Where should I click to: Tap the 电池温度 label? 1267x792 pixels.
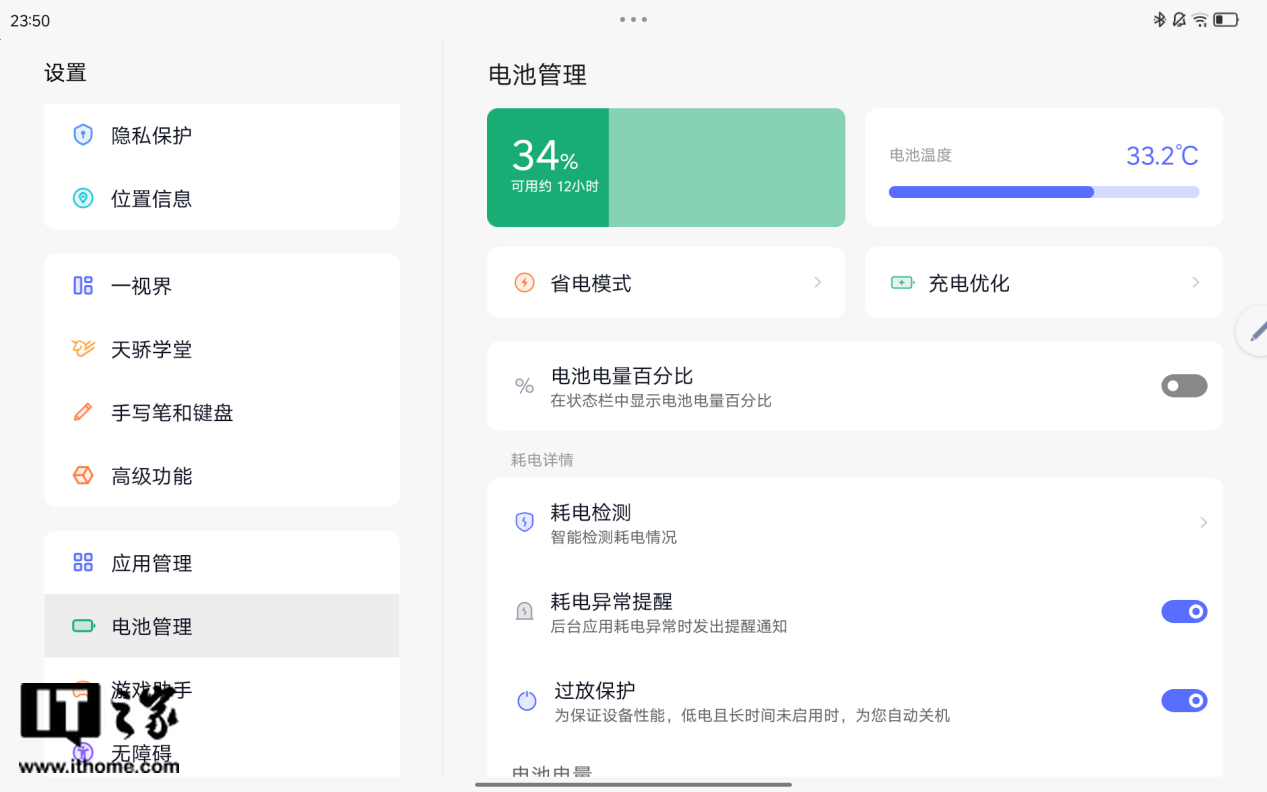(921, 155)
